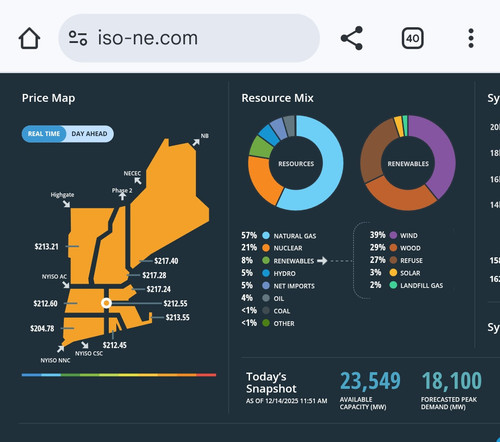
Task: Click the NB interface arrow icon
Action: tap(196, 142)
